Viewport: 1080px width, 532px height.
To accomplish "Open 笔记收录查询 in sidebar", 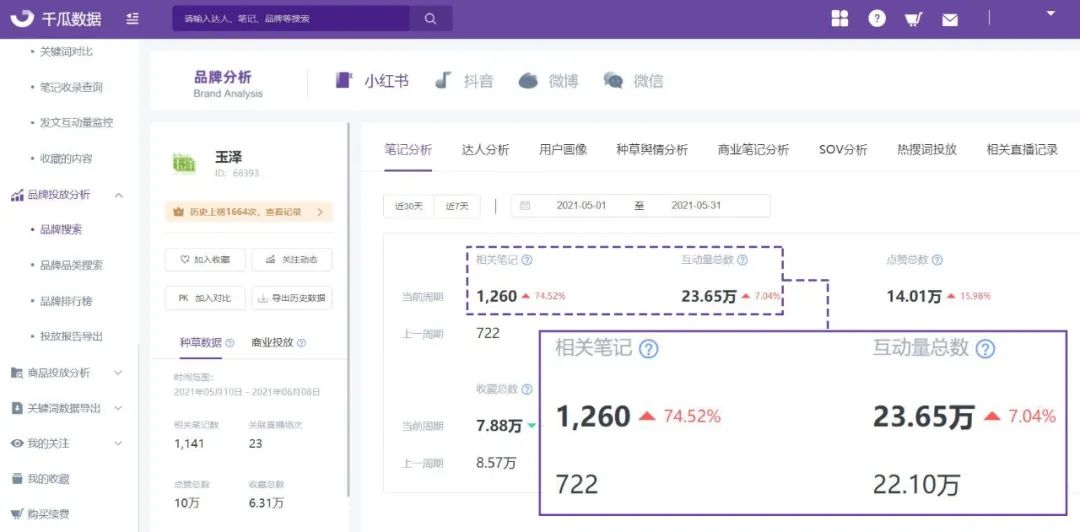I will (x=71, y=88).
